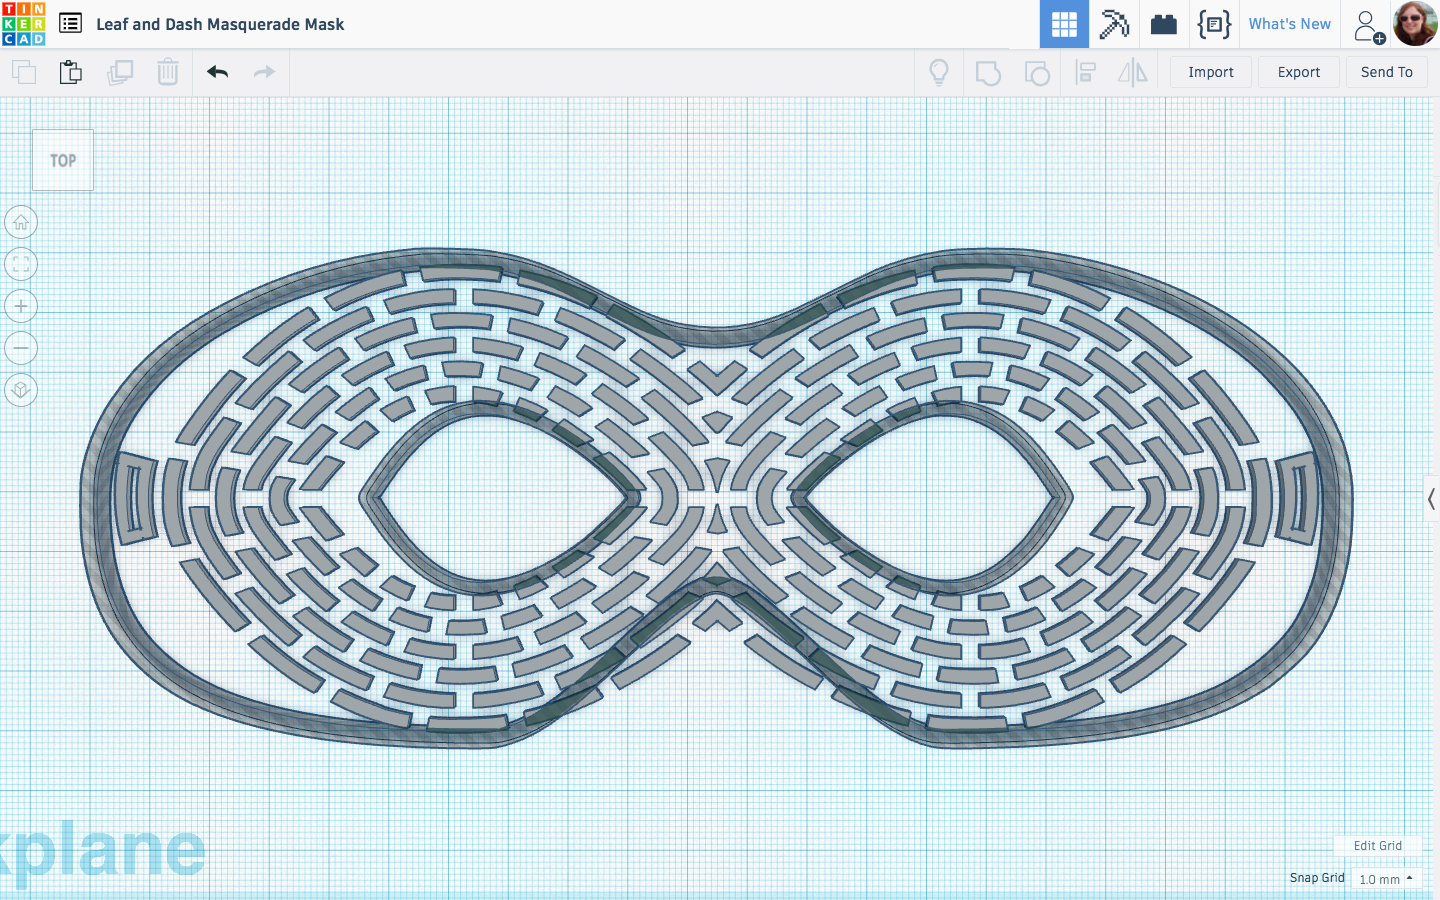Open the Align tool
The height and width of the screenshot is (900, 1440).
pos(1085,71)
